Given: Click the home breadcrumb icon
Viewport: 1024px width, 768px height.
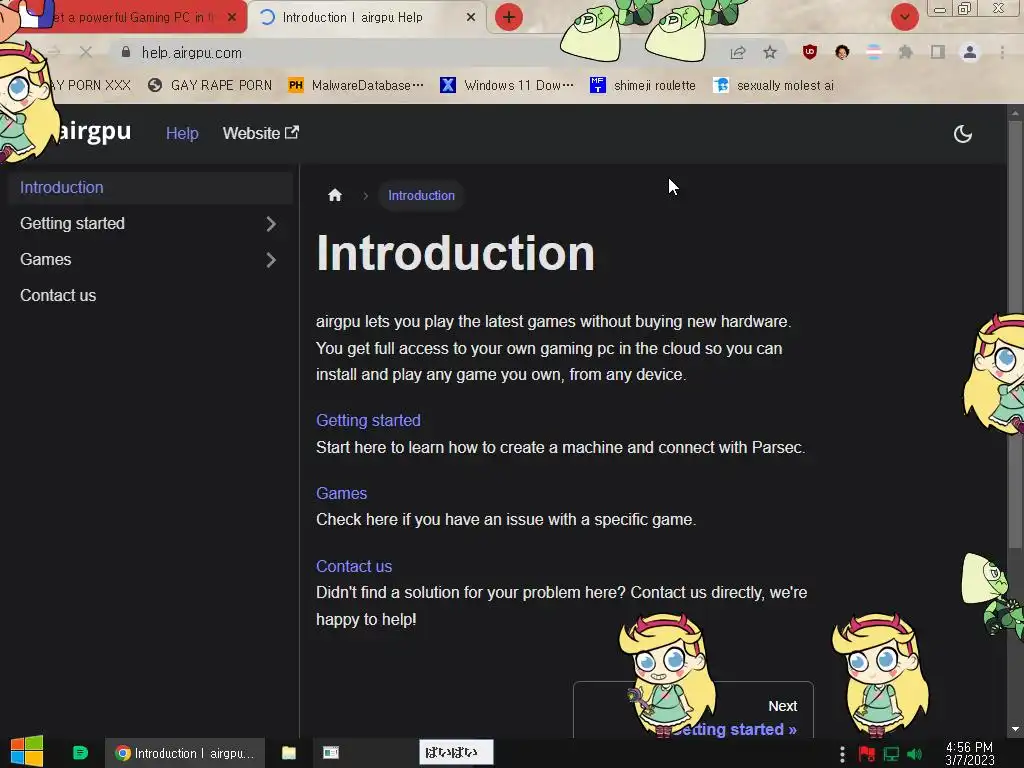Looking at the screenshot, I should tap(335, 195).
